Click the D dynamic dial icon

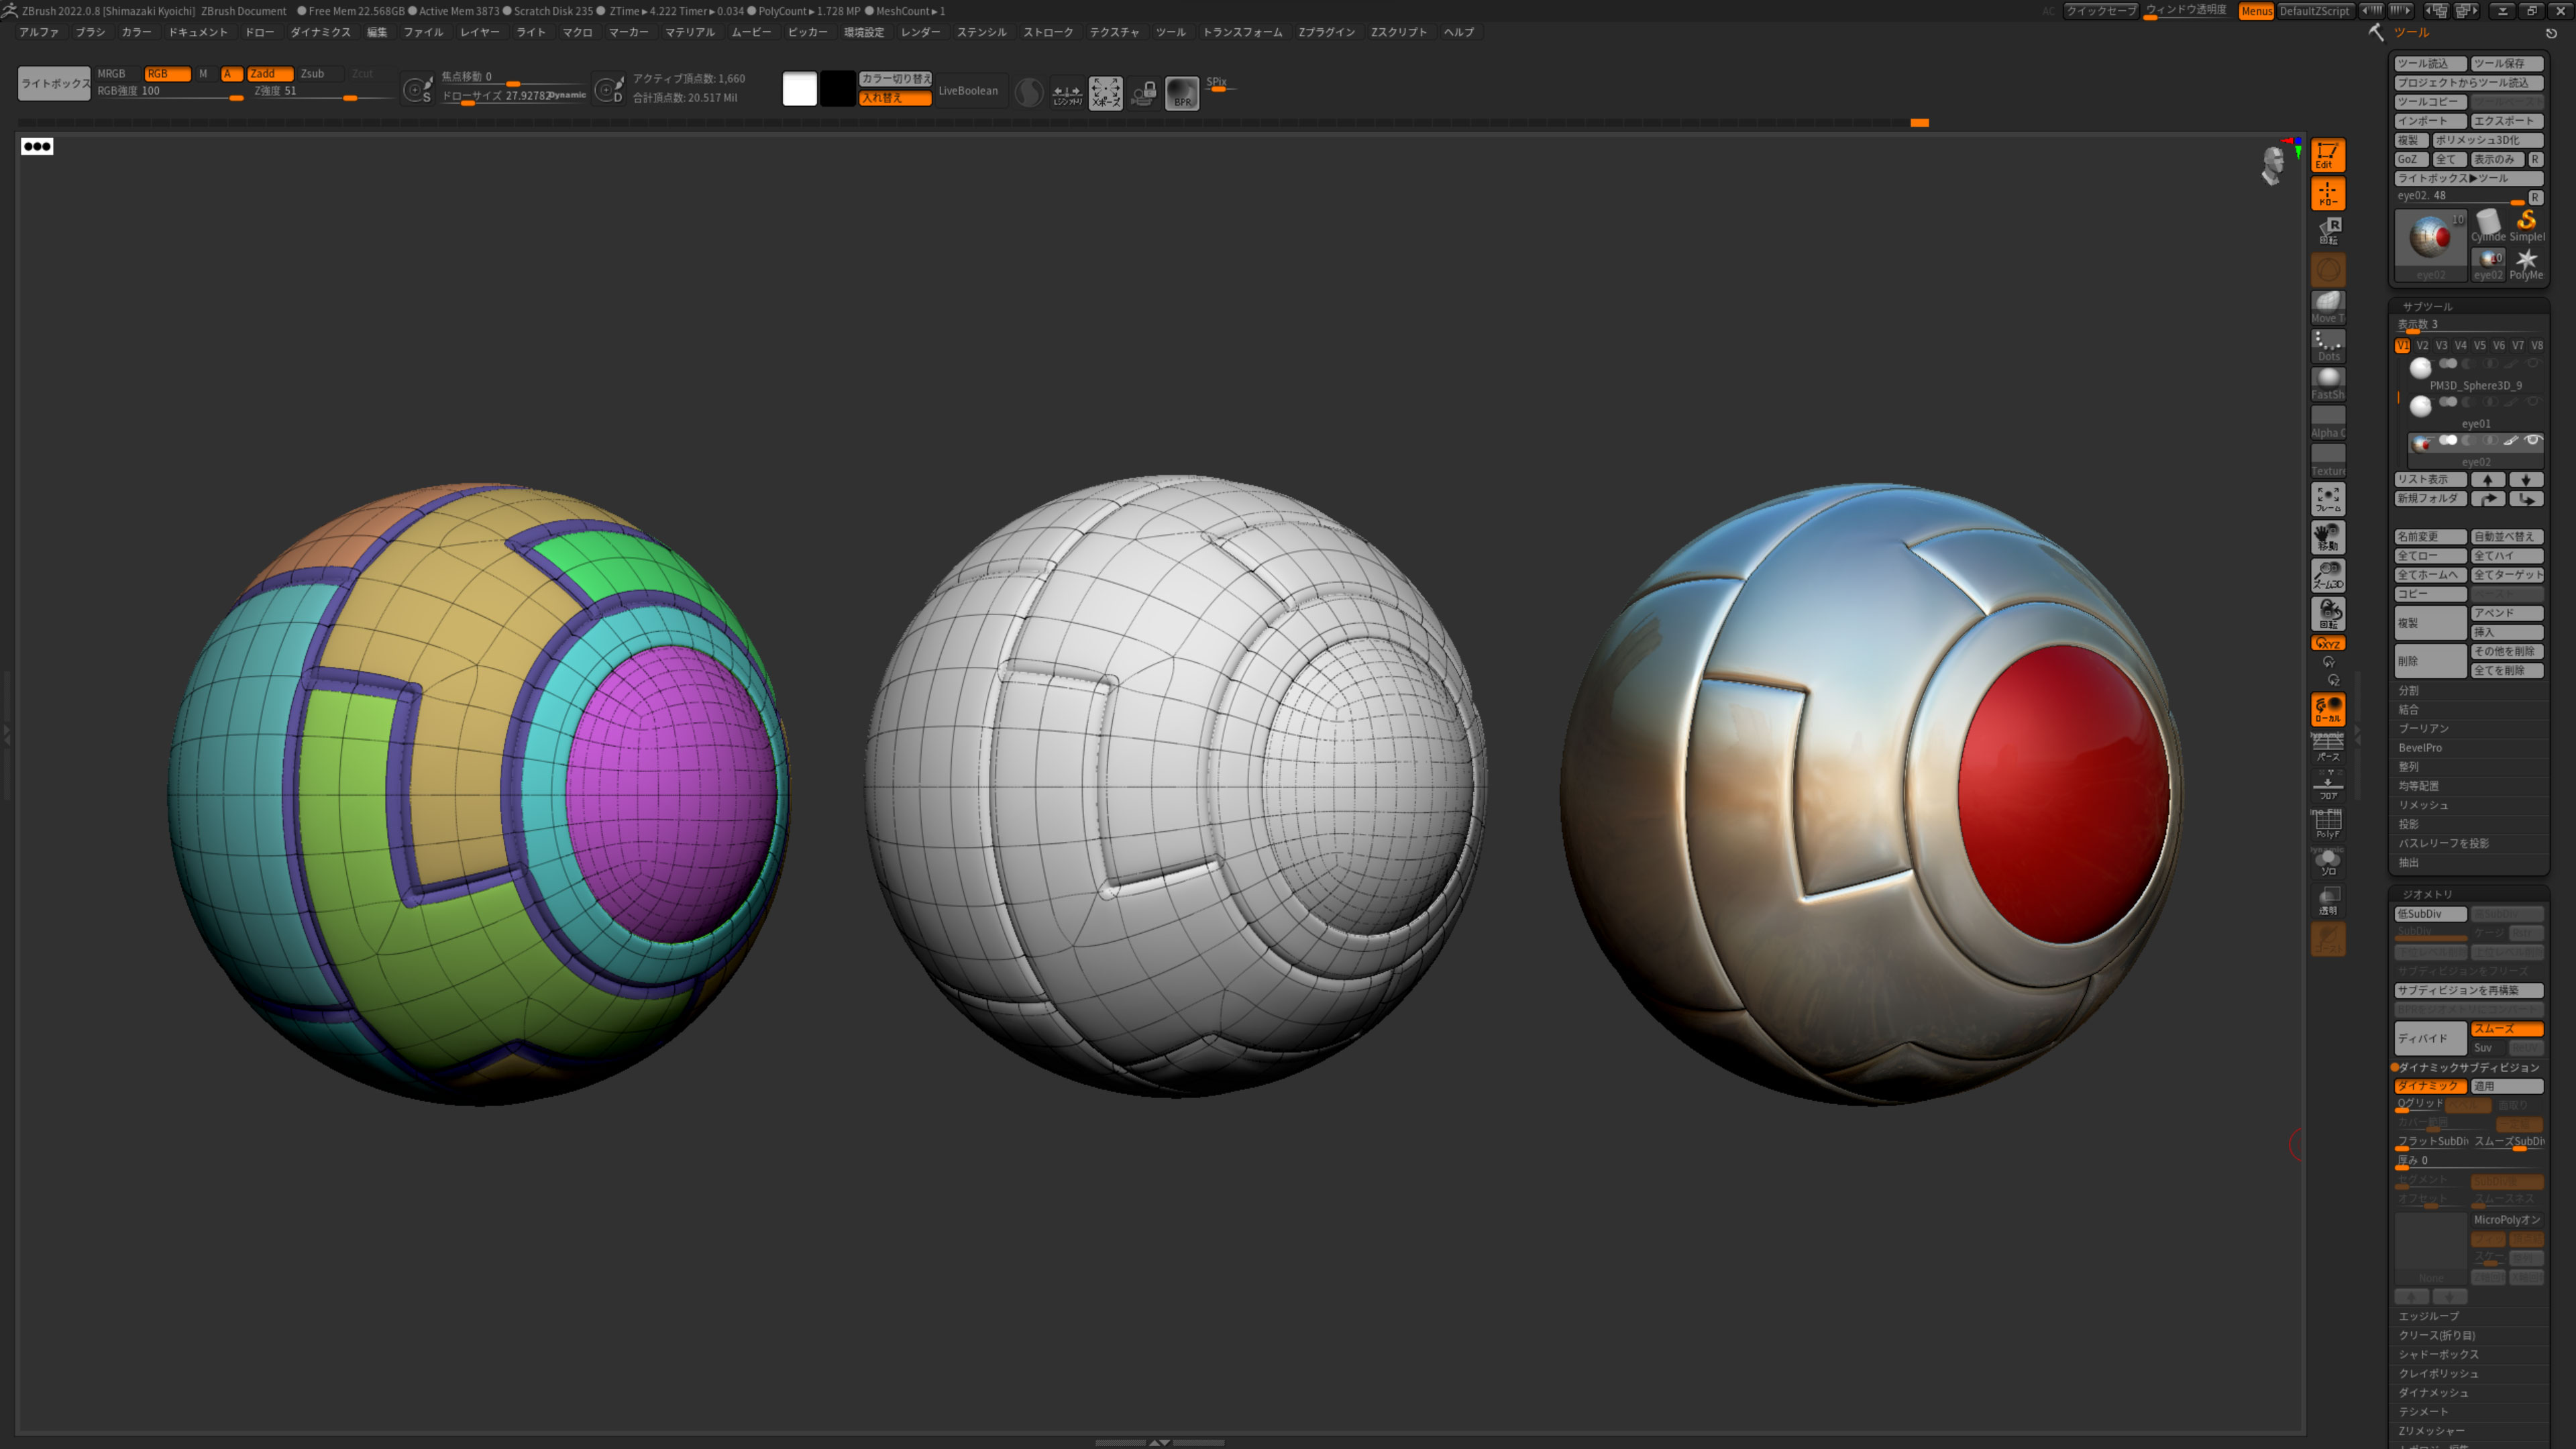[608, 90]
